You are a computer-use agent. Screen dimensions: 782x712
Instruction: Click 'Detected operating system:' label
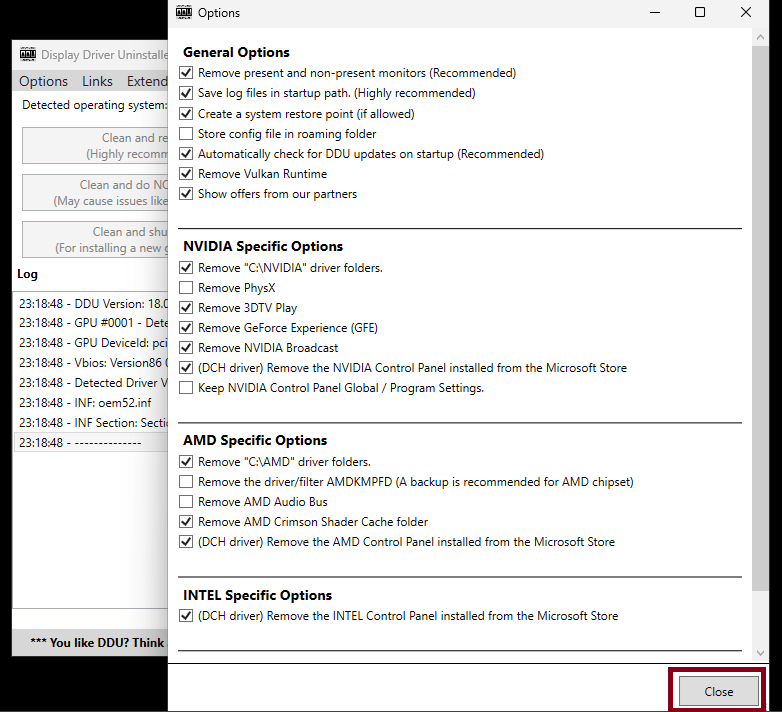click(x=95, y=105)
